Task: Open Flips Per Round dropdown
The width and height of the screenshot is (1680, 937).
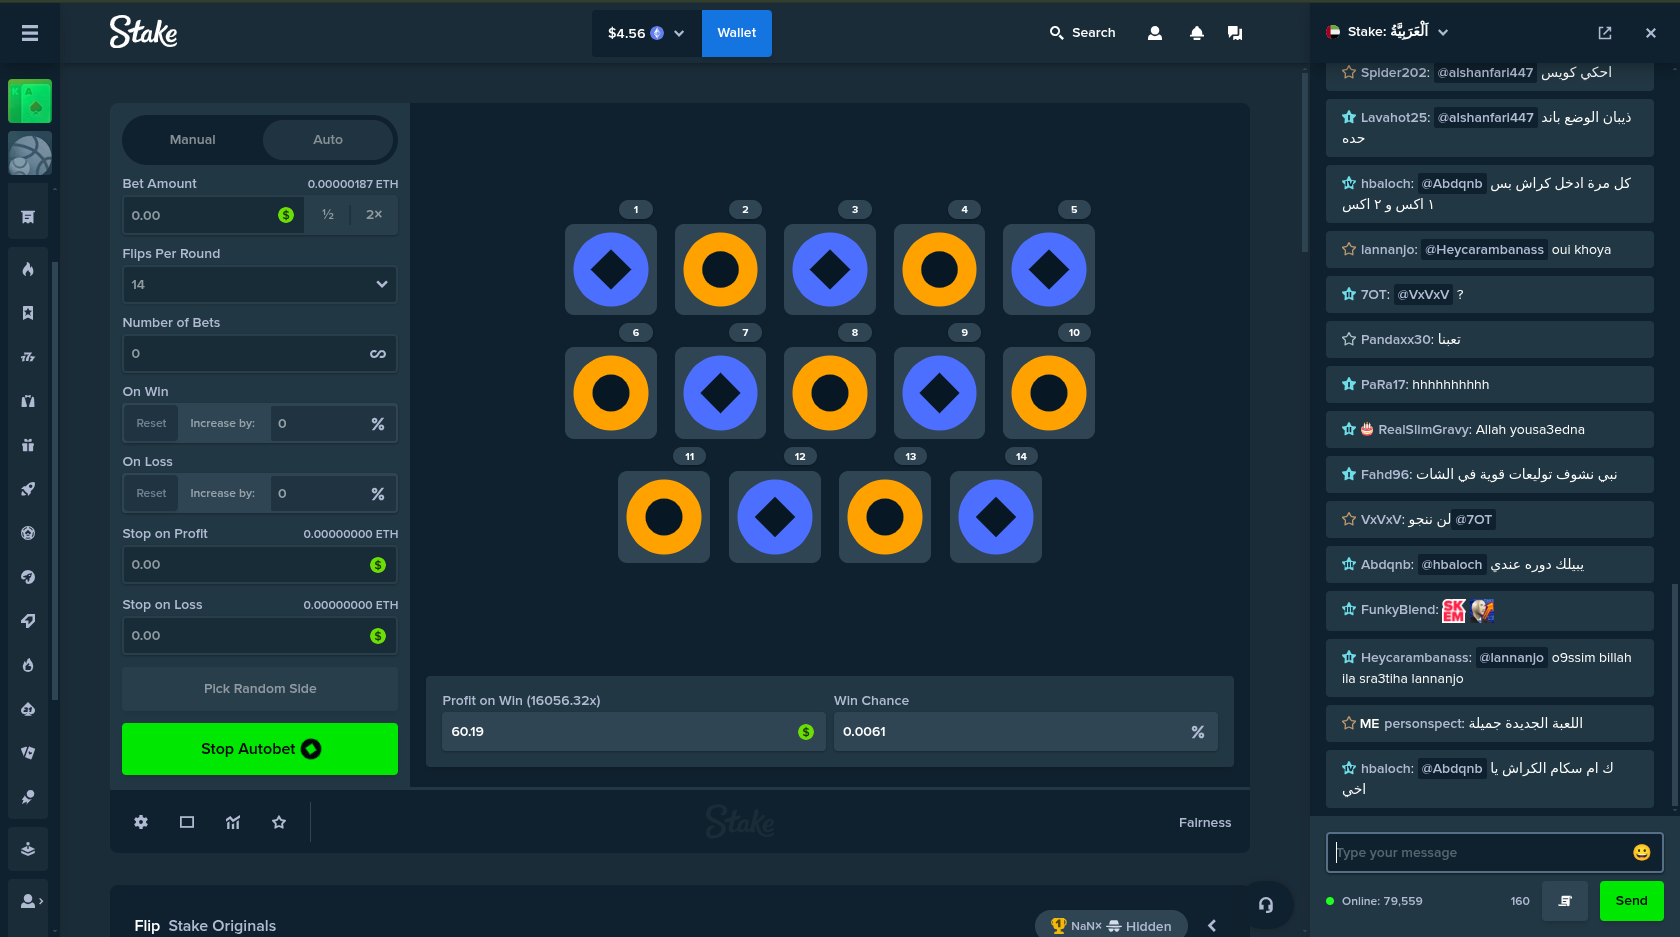Action: coord(259,284)
